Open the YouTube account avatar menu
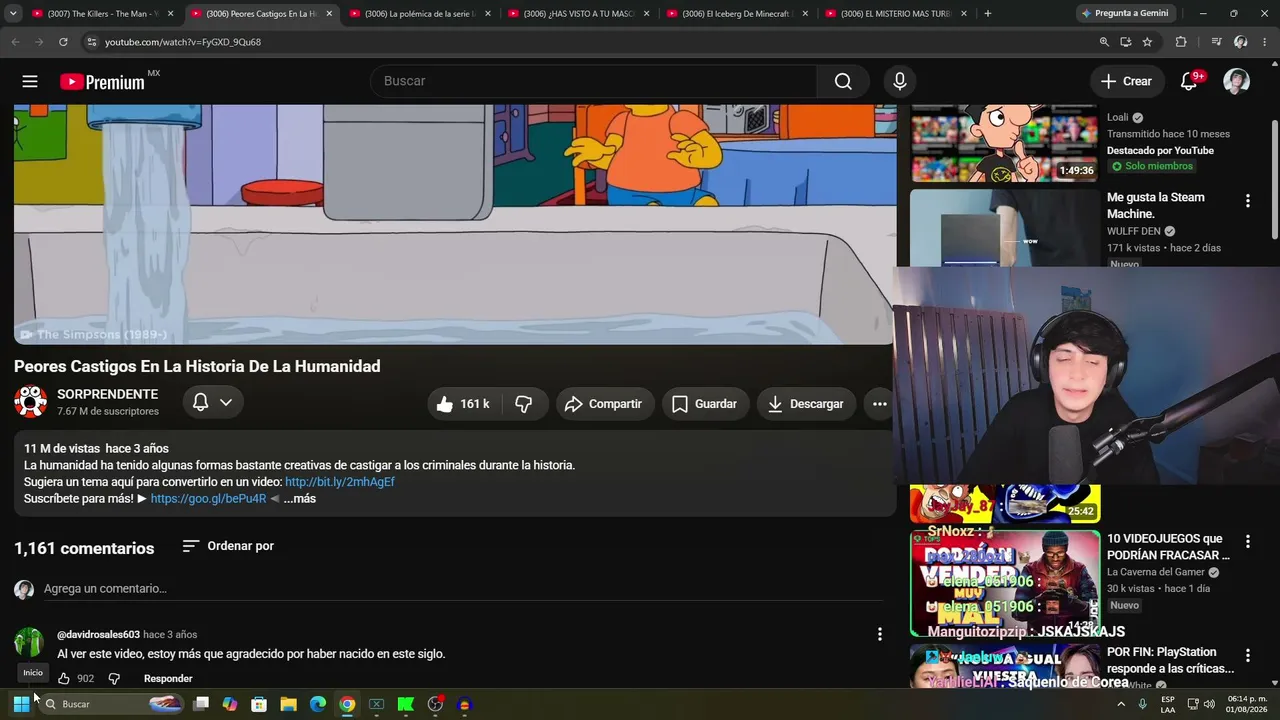This screenshot has height=720, width=1280. (1237, 81)
